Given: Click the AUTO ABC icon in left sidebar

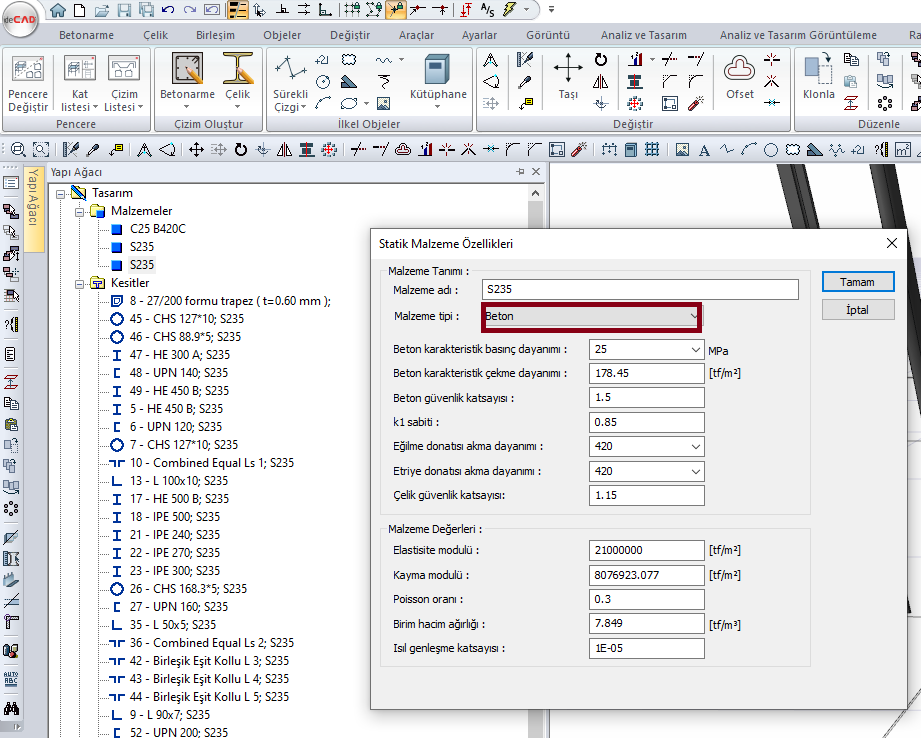Looking at the screenshot, I should (x=11, y=679).
